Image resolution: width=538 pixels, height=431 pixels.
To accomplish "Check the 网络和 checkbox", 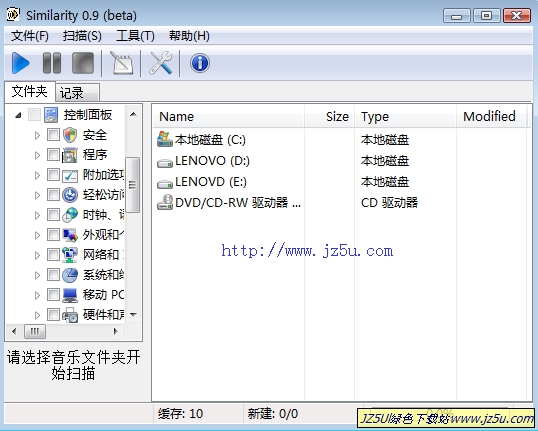I will (x=53, y=255).
